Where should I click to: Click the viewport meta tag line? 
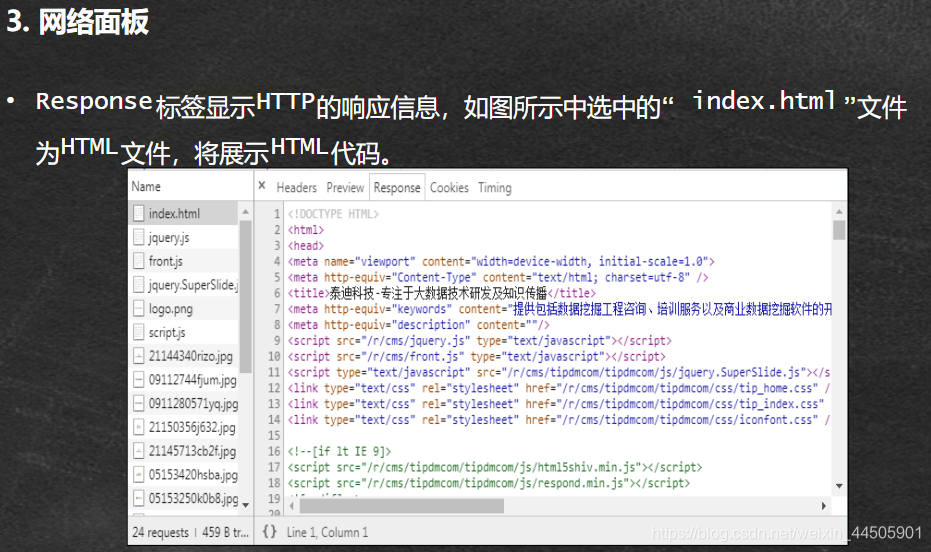point(501,261)
